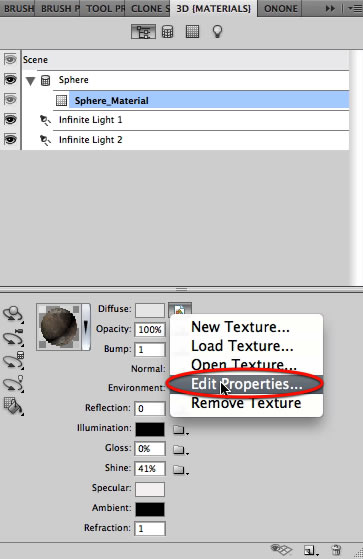Select the 3D paint bucket material tool
The image size is (363, 559).
pyautogui.click(x=13, y=406)
